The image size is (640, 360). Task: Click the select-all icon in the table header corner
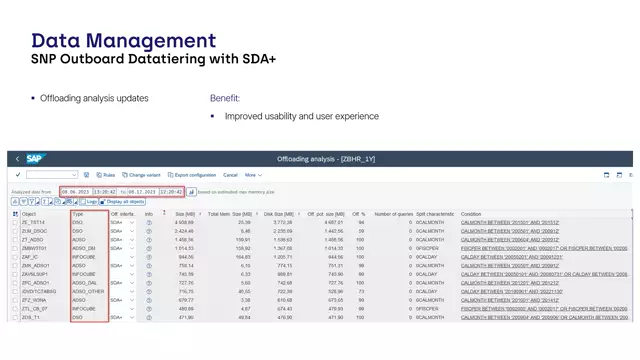click(15, 214)
